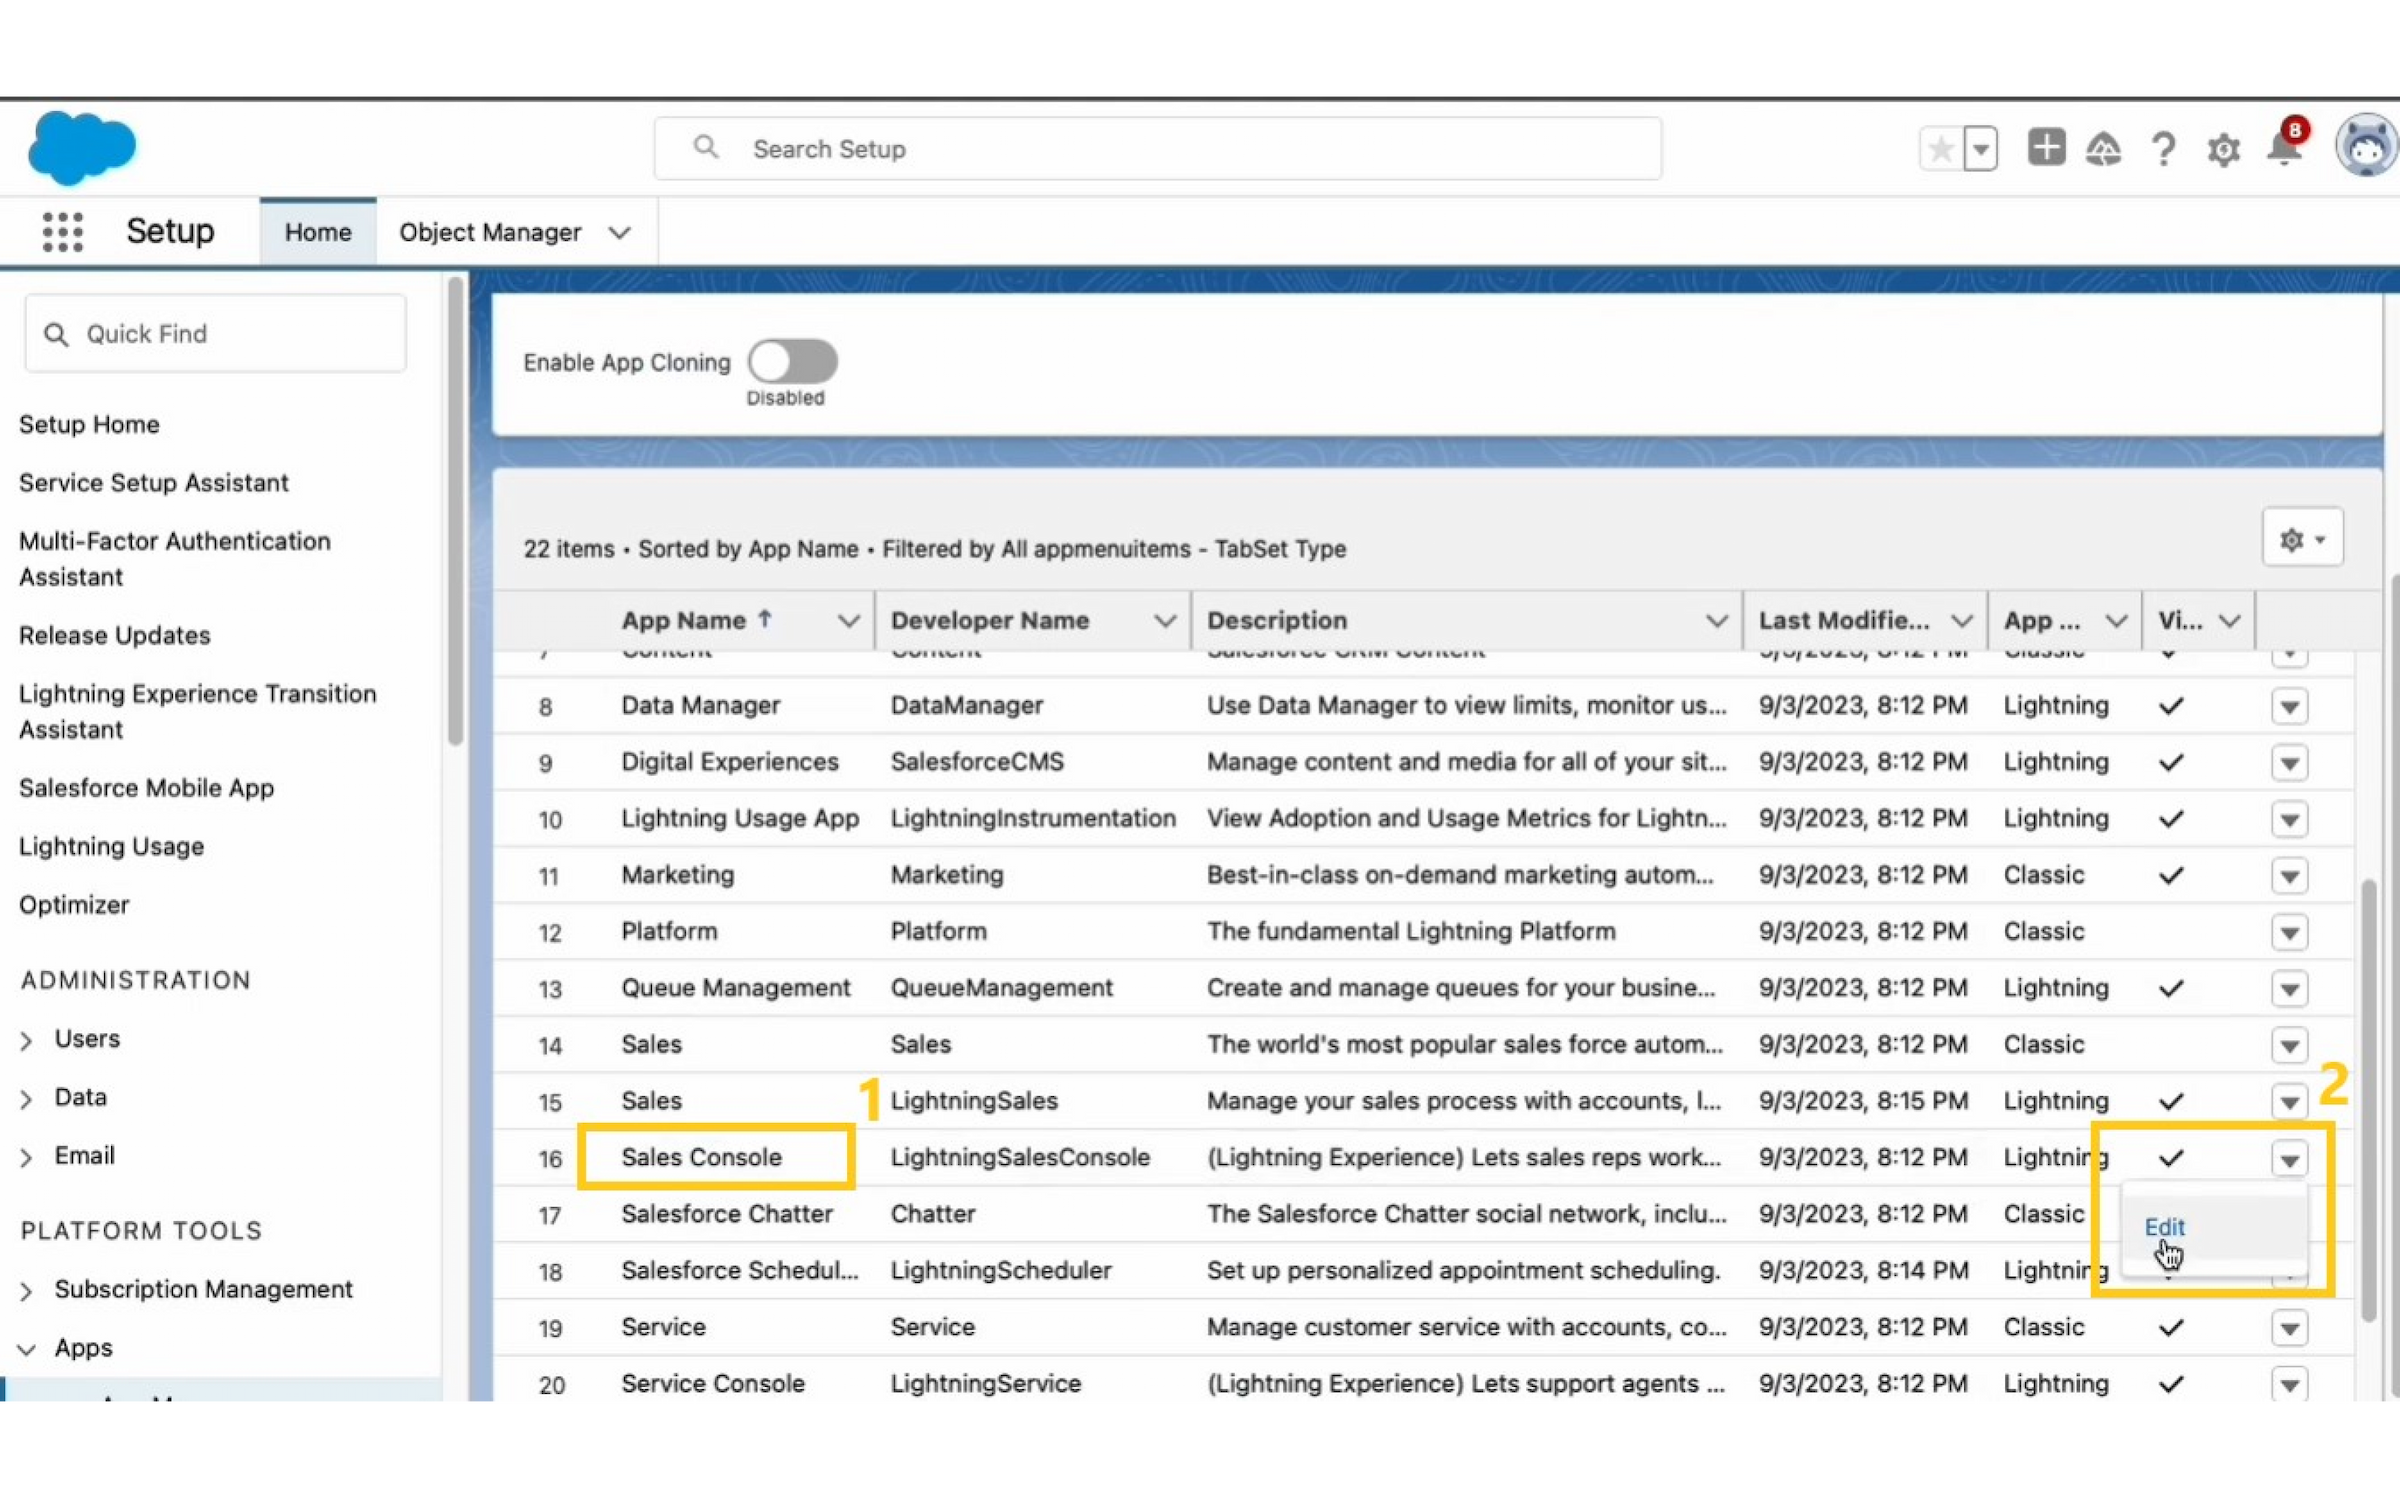This screenshot has height=1498, width=2400.
Task: Open row actions for Service row 19
Action: [2289, 1328]
